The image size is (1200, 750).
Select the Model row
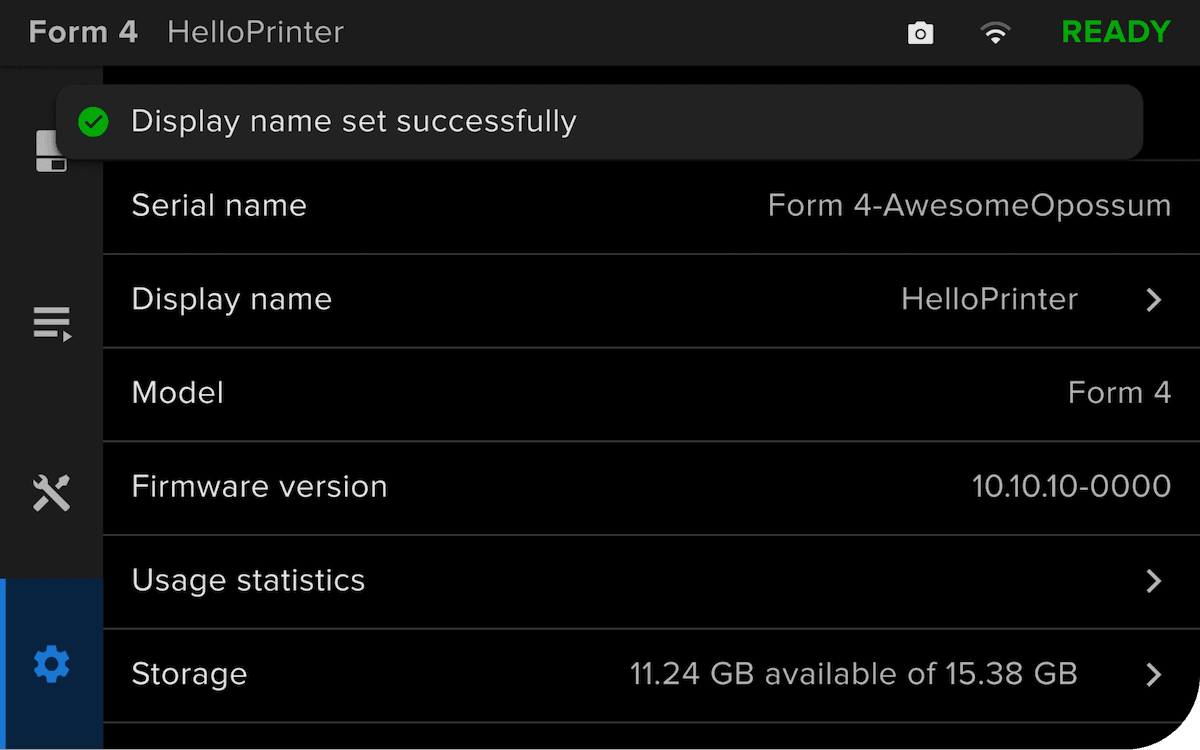tap(651, 394)
